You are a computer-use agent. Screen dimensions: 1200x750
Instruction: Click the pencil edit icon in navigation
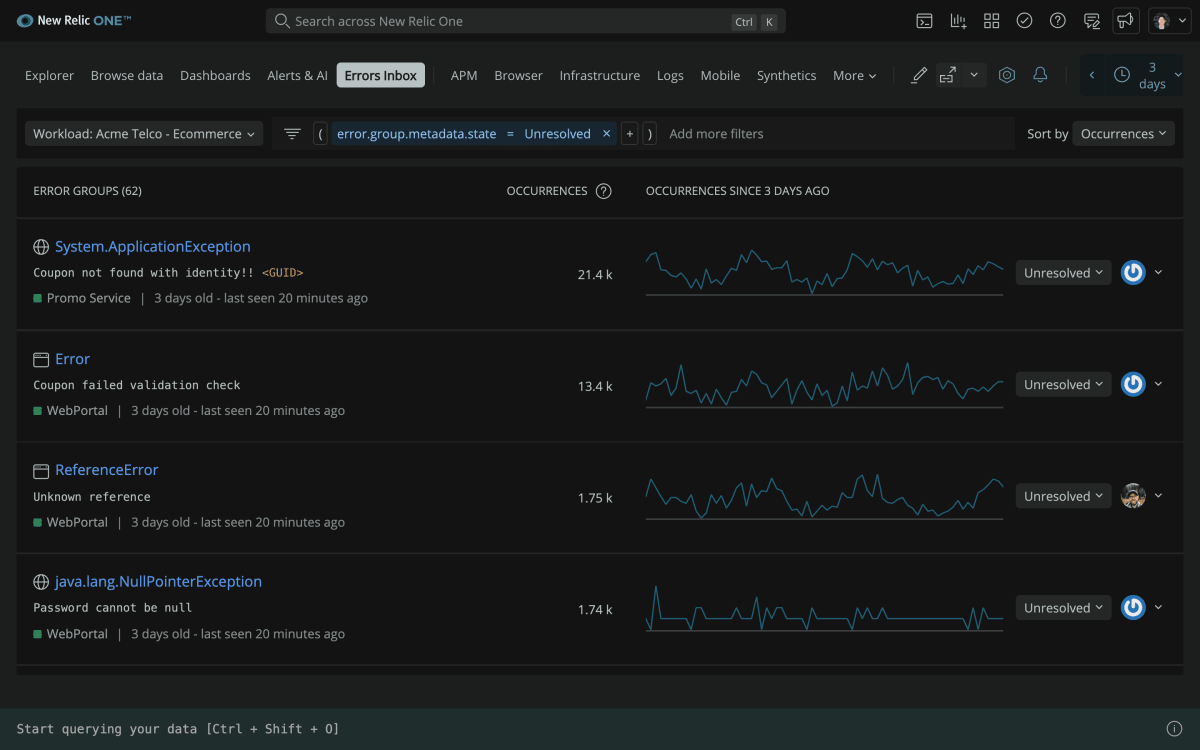[919, 75]
